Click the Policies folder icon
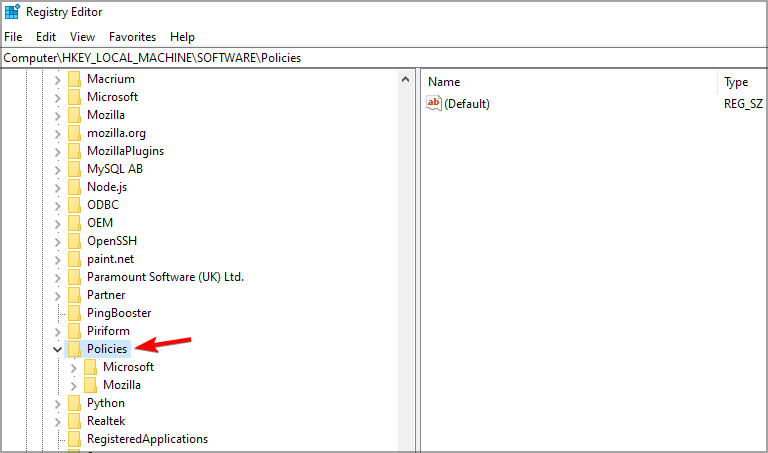This screenshot has height=453, width=768. pyautogui.click(x=74, y=349)
